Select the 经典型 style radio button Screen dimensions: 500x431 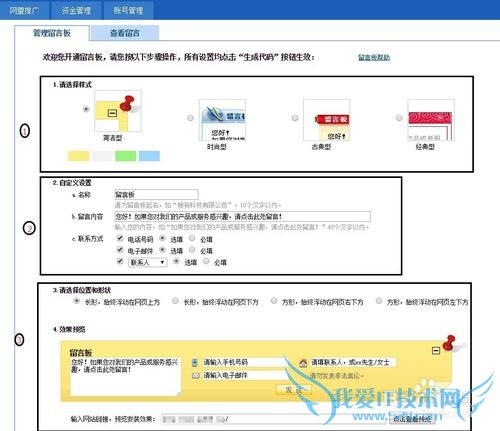click(399, 118)
